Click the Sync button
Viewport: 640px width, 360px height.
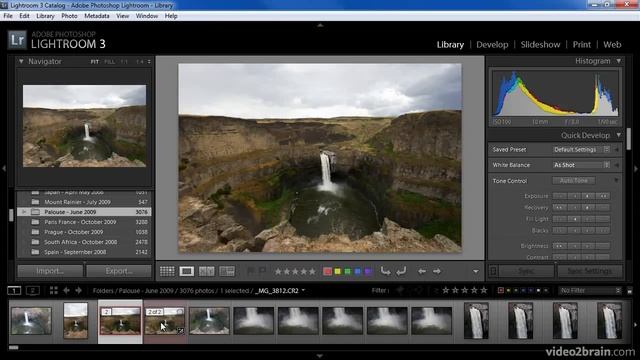(526, 271)
